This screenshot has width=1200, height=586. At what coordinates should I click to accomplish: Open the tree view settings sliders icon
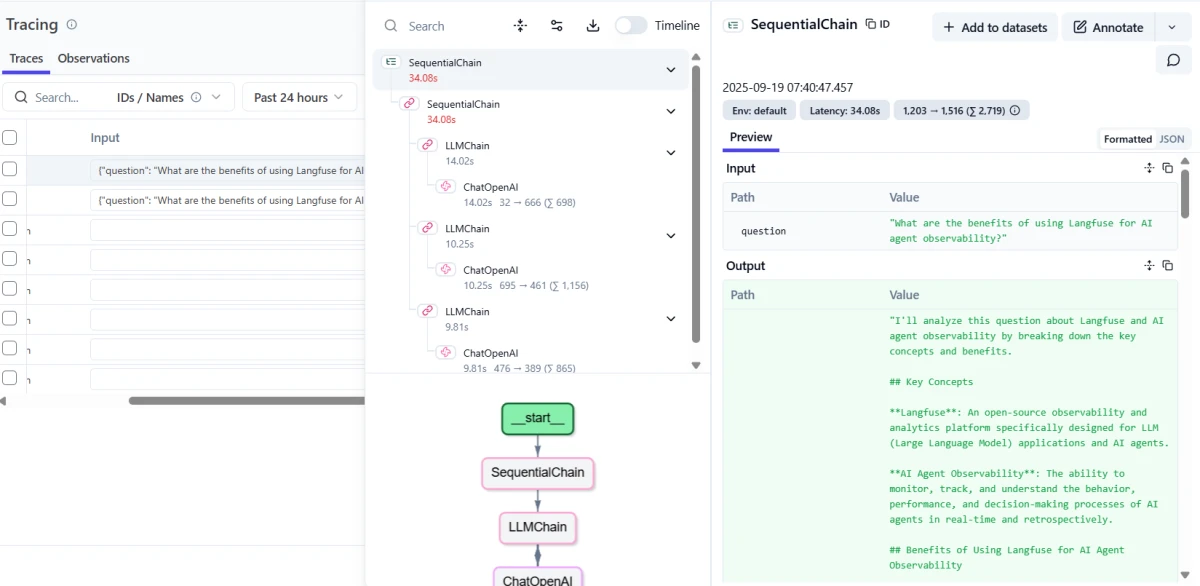coord(557,26)
